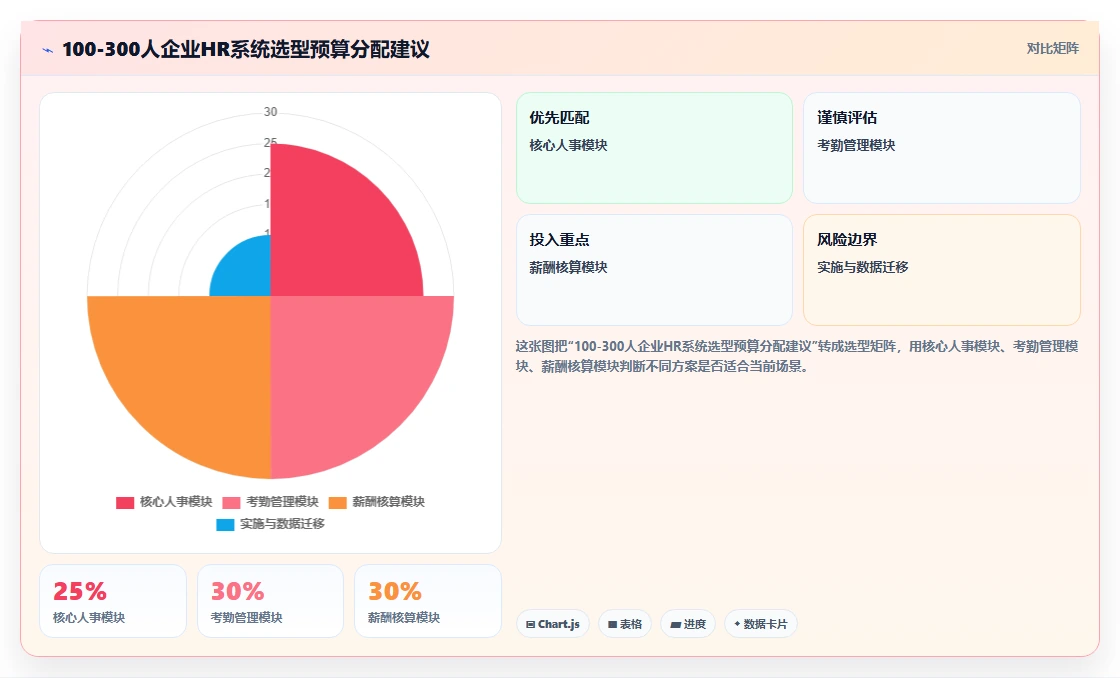Click the 25% 核心人事模块 stat card

(x=113, y=601)
